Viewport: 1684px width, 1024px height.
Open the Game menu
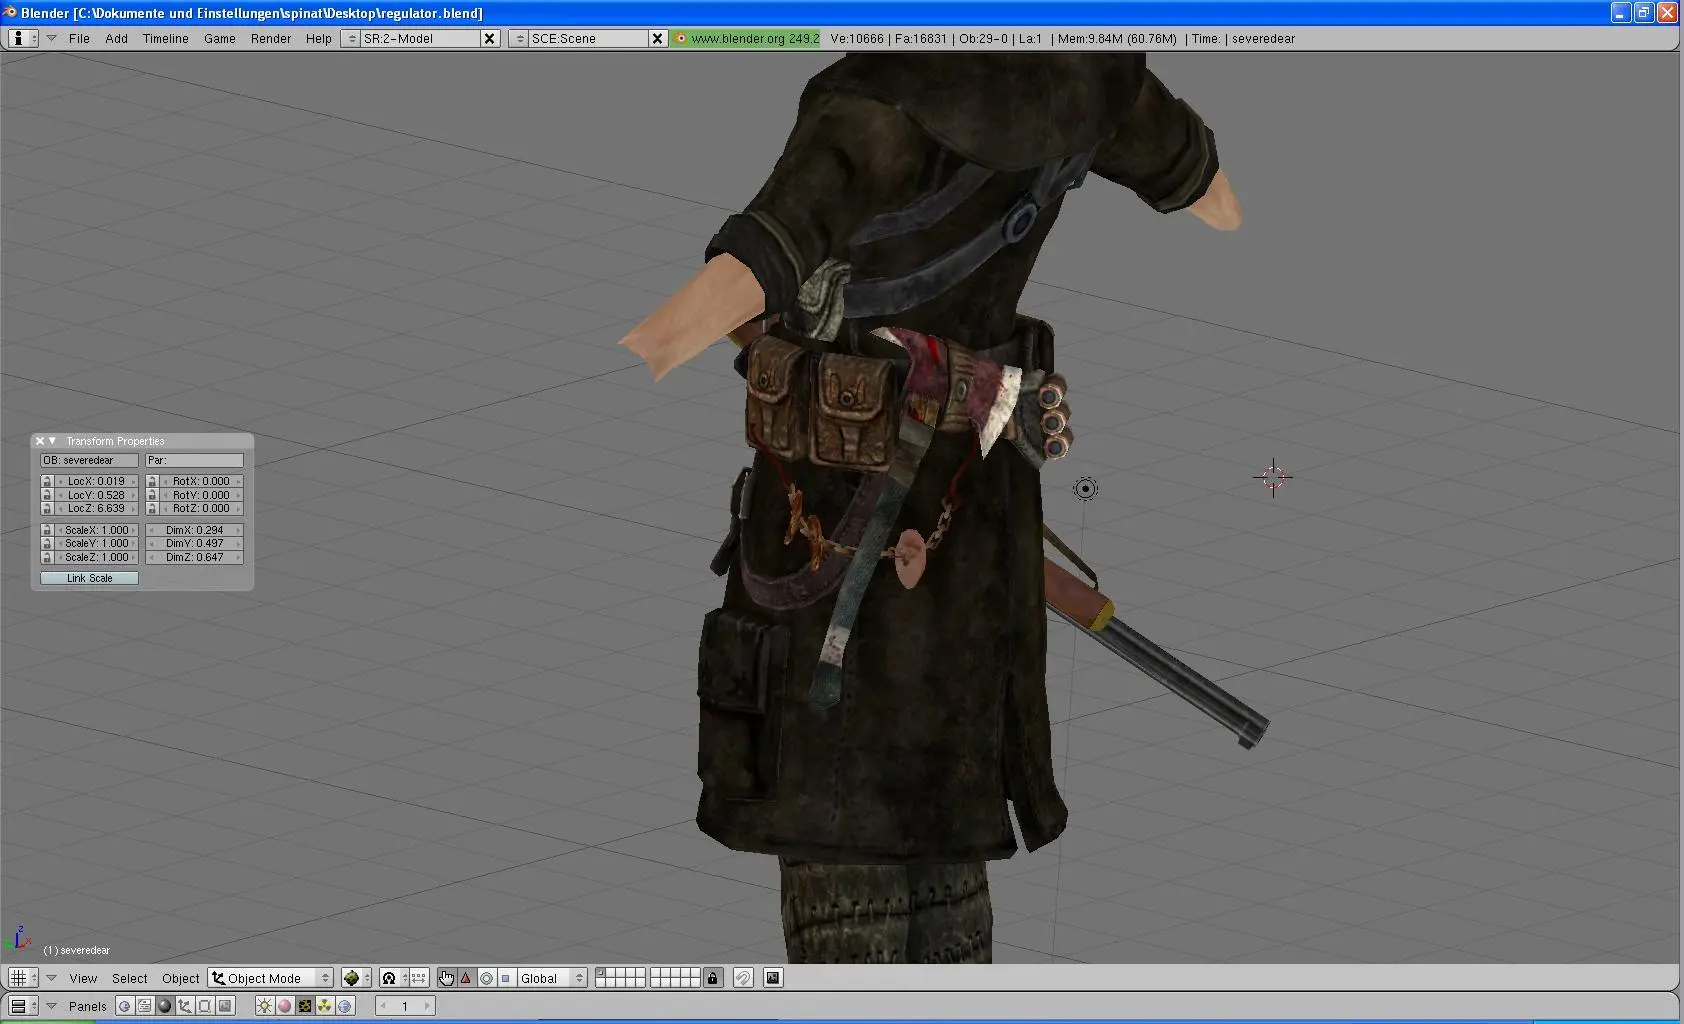pos(220,38)
